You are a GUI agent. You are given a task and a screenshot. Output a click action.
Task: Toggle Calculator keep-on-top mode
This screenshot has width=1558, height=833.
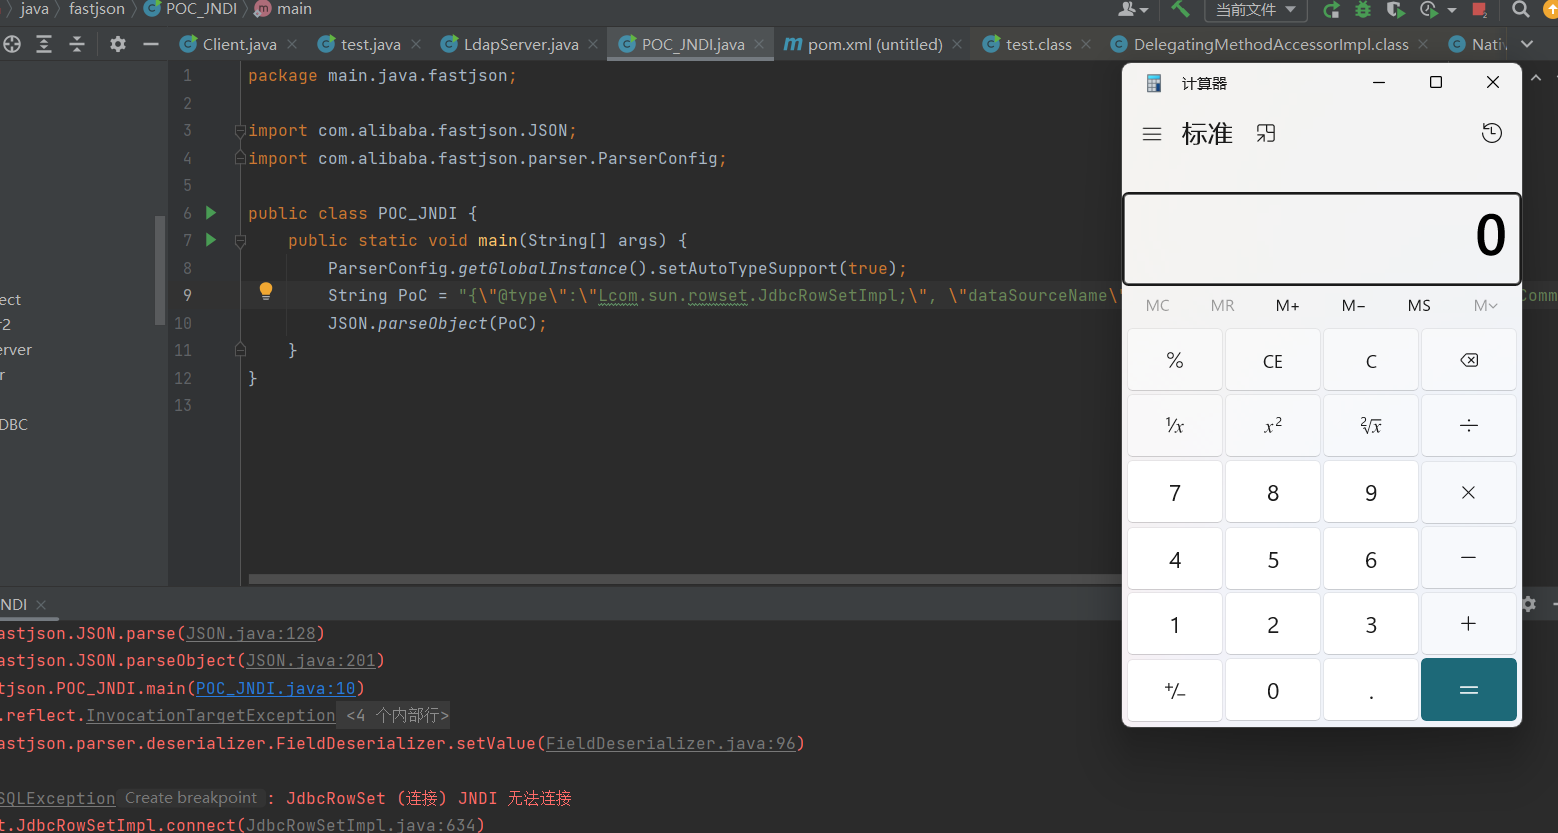pos(1266,134)
